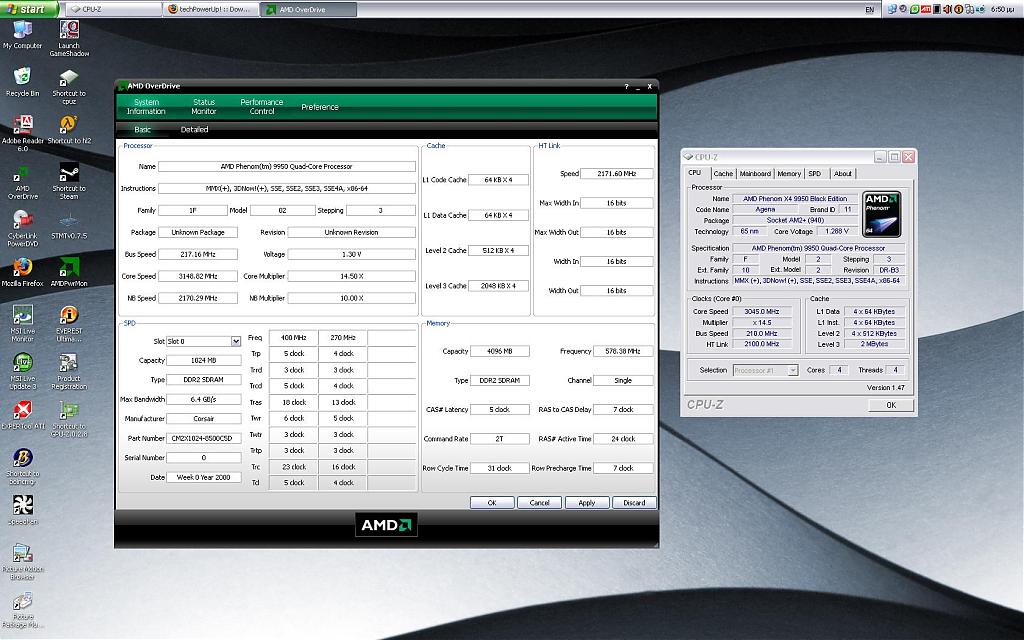Click Code Name Agena in CPU-Z

pos(765,210)
